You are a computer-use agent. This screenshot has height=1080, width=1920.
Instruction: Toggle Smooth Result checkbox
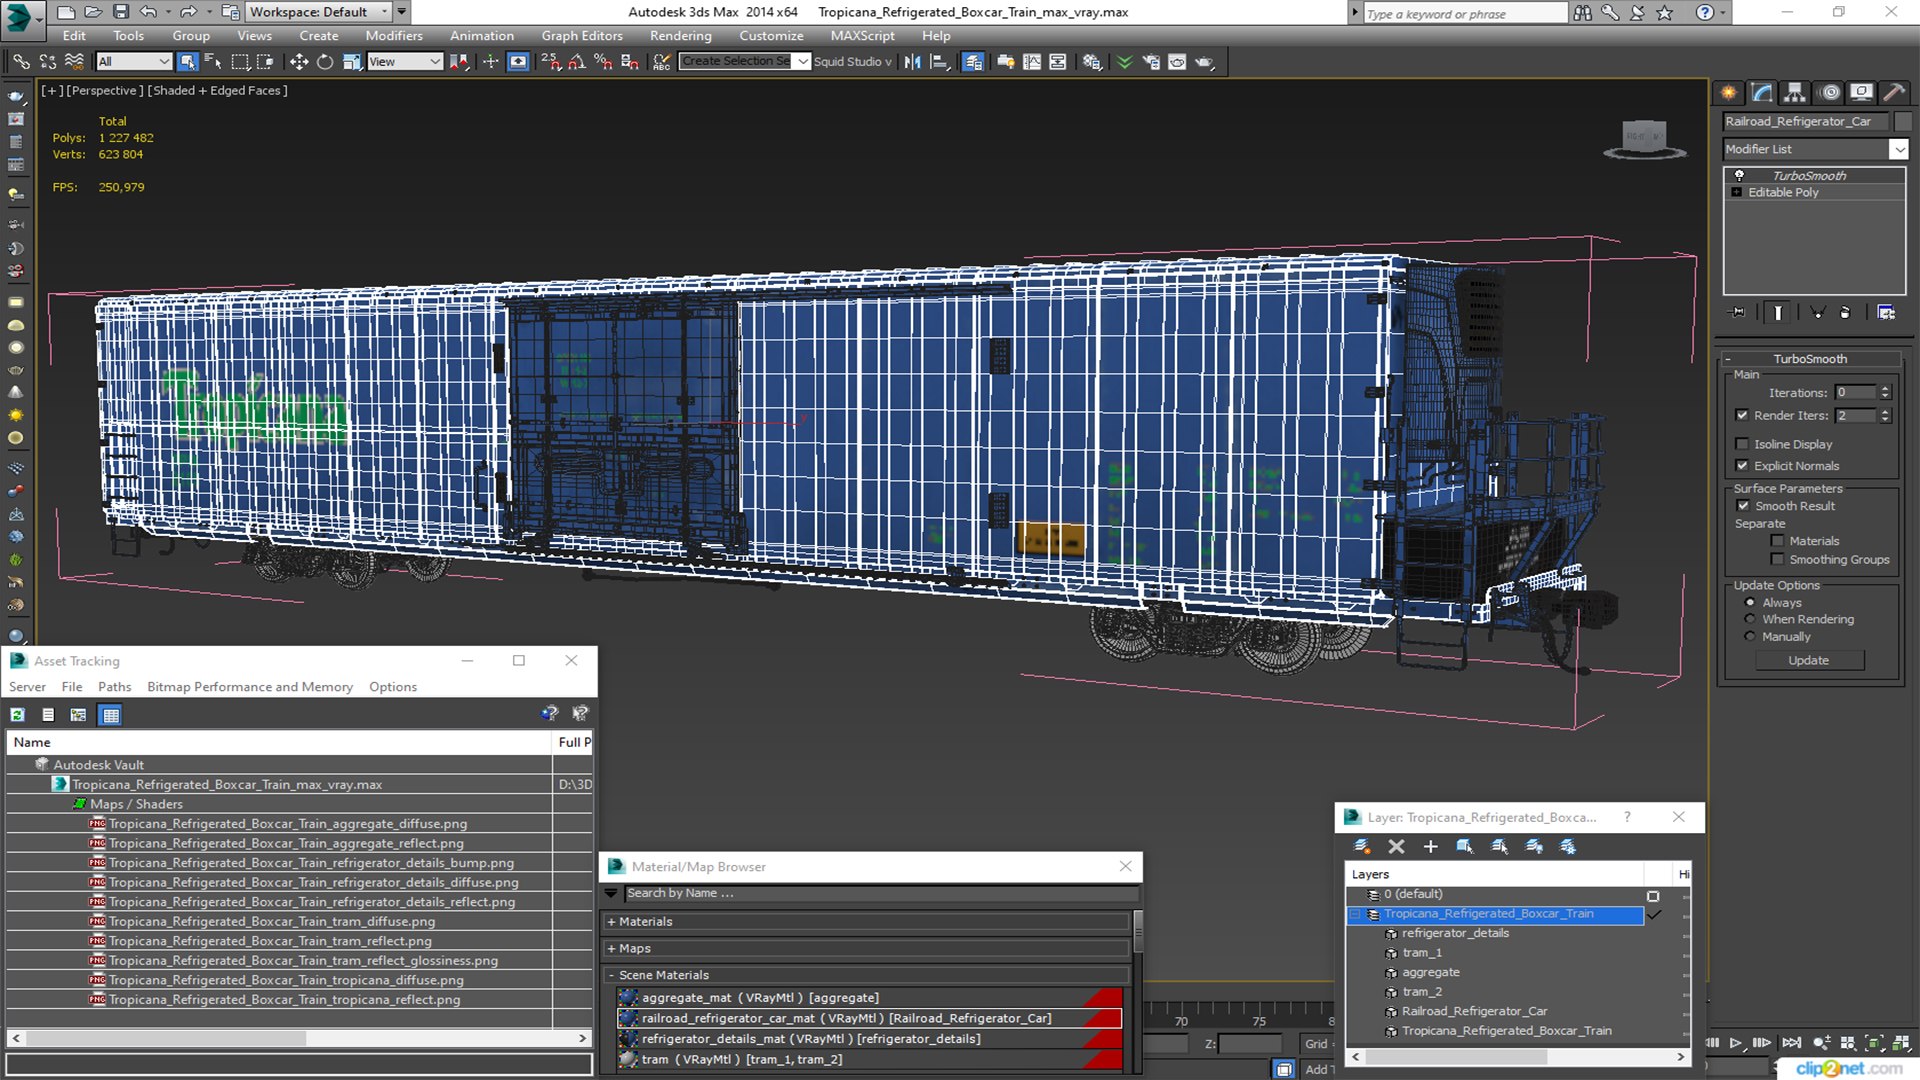(x=1743, y=506)
